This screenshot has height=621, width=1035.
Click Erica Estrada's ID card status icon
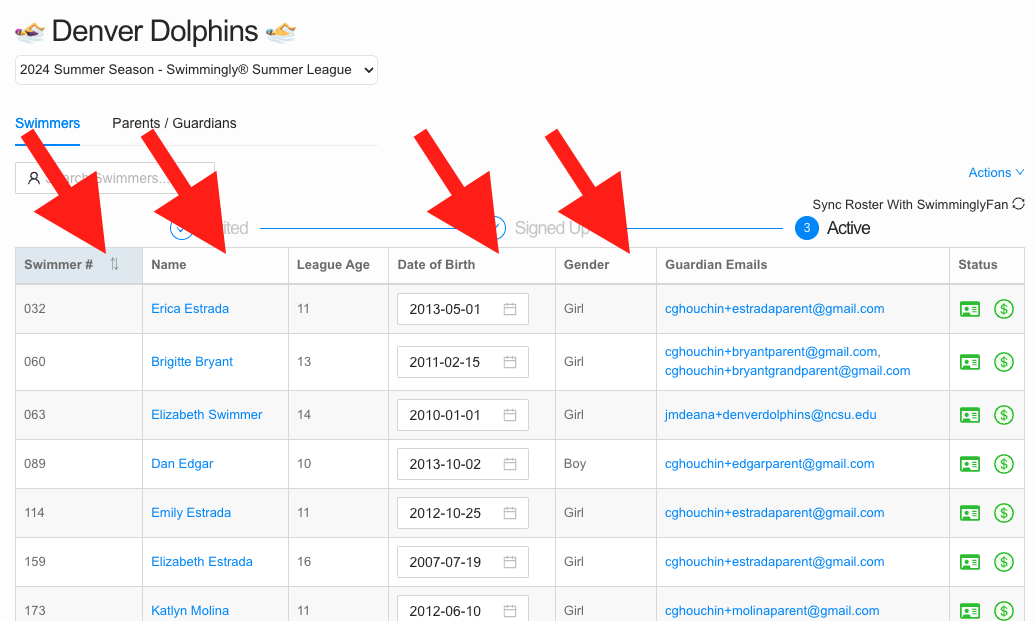[x=970, y=309]
